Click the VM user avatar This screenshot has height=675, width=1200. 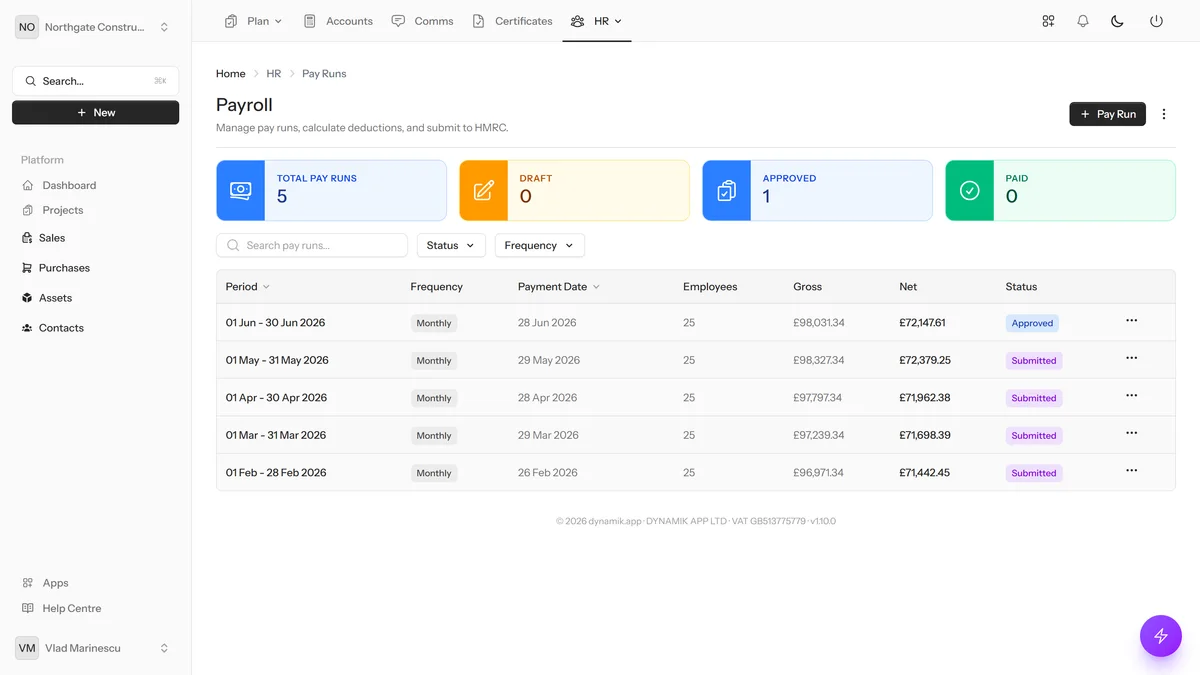pos(27,648)
